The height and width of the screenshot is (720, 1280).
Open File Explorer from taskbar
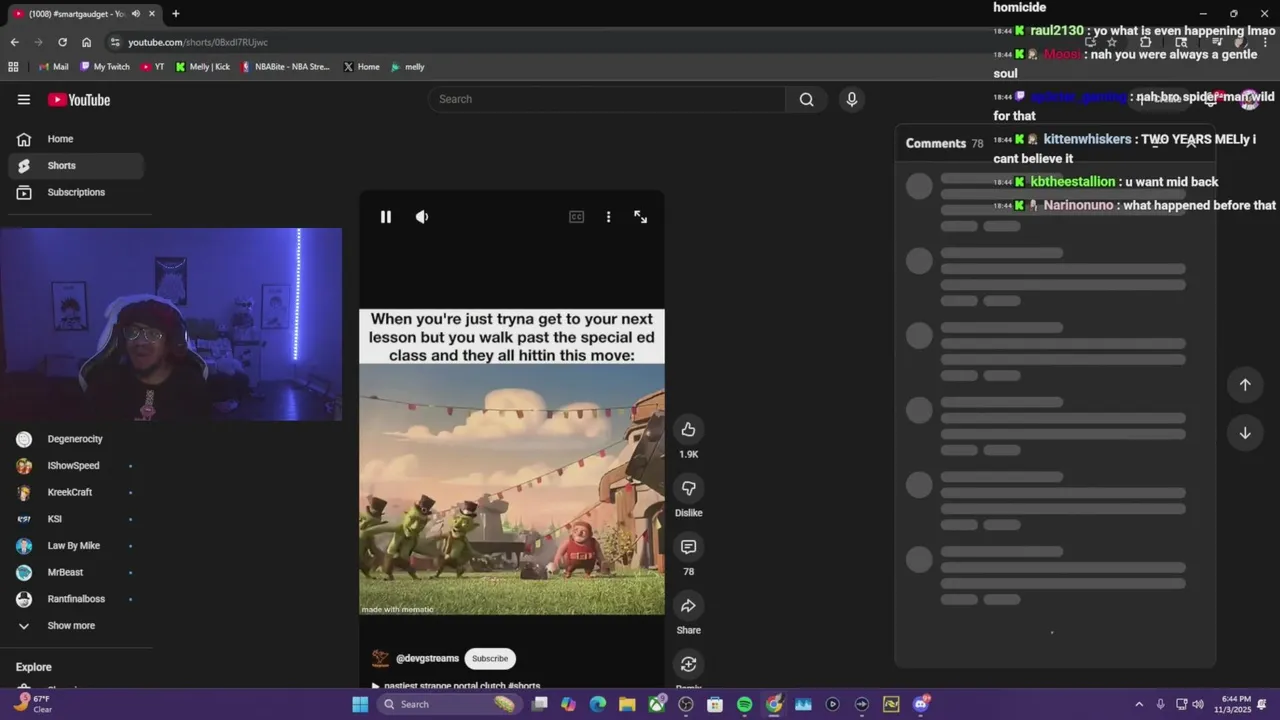pyautogui.click(x=627, y=704)
